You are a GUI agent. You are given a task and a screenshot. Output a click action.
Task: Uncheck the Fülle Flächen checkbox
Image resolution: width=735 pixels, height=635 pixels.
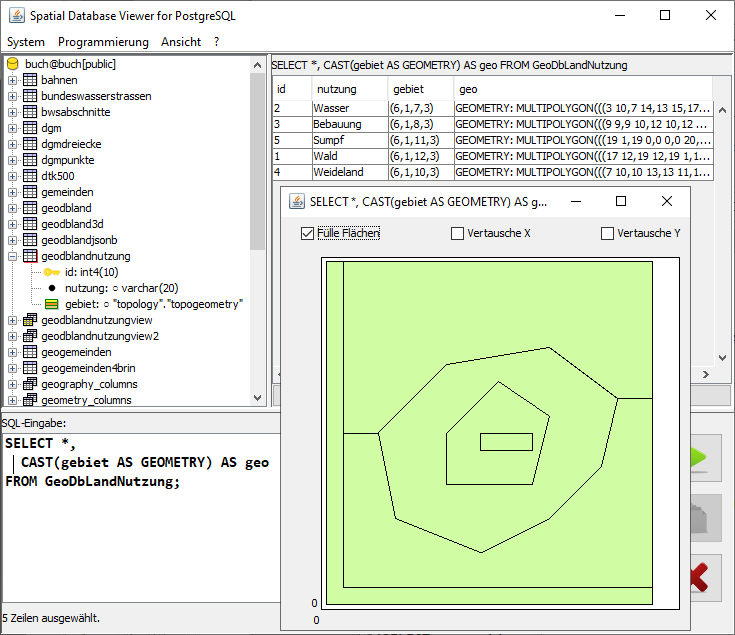click(308, 233)
